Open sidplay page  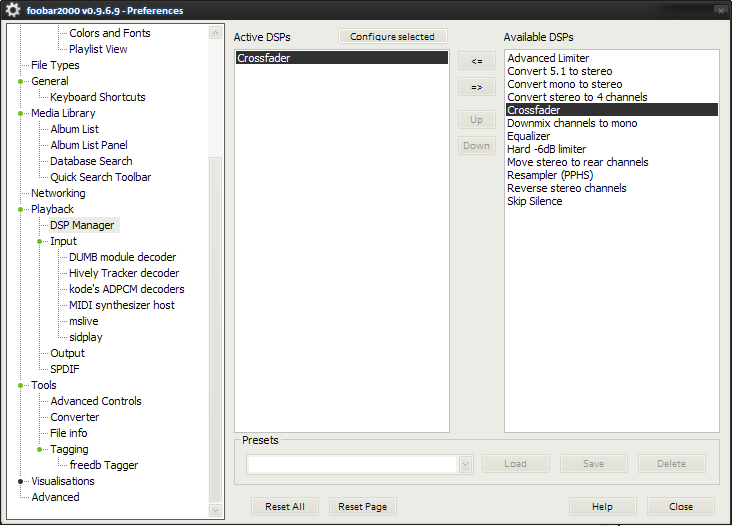85,337
